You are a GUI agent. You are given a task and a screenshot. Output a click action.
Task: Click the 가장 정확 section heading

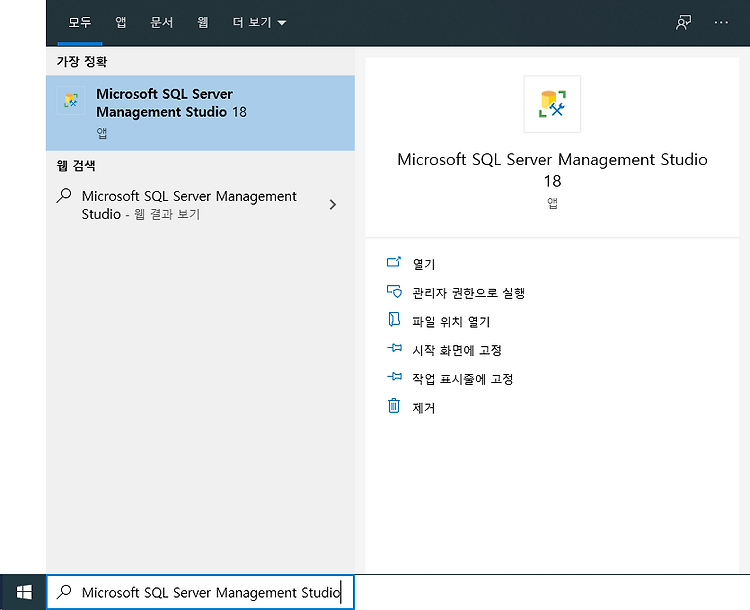tap(82, 61)
